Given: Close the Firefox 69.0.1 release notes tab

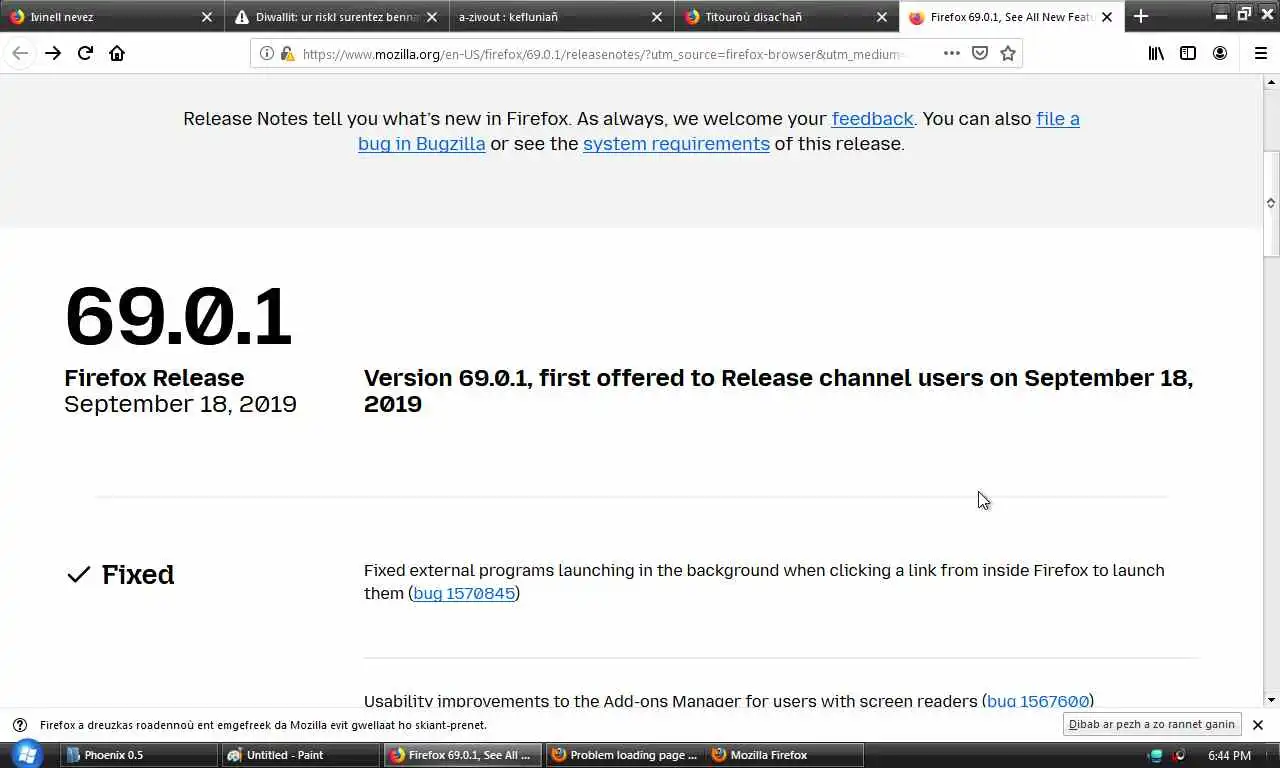Looking at the screenshot, I should pos(1107,17).
